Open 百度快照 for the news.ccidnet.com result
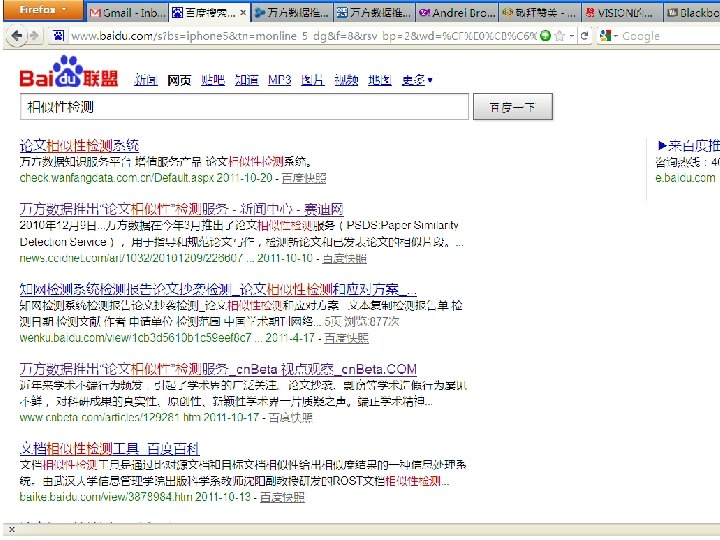This screenshot has width=720, height=540. (x=344, y=258)
